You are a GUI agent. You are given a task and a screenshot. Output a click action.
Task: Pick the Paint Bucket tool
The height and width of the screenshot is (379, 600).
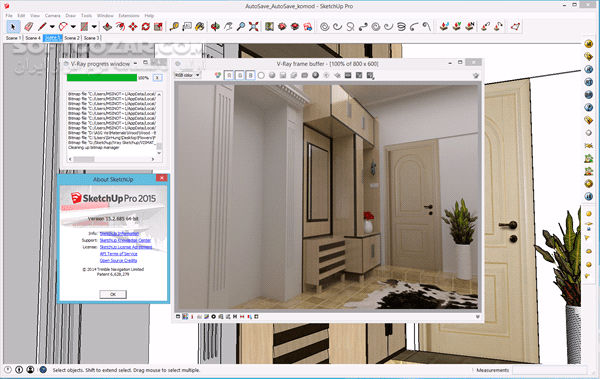(199, 27)
